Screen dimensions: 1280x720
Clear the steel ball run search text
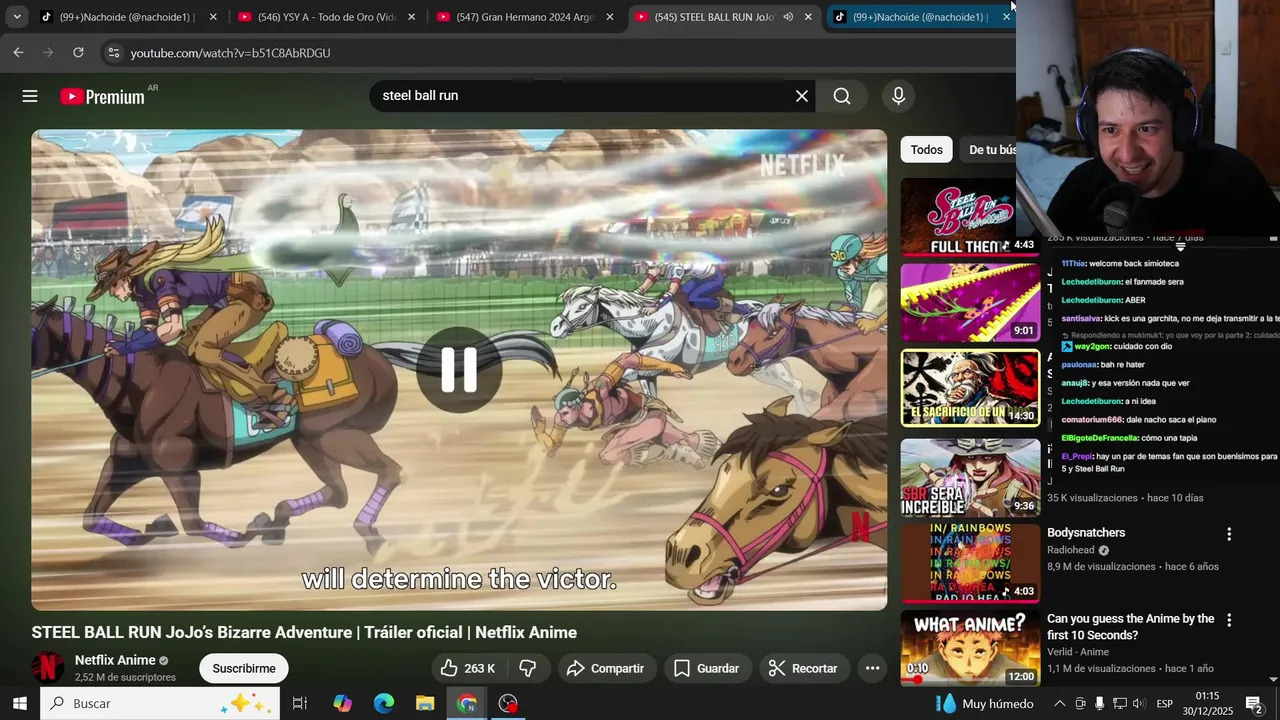[x=801, y=96]
